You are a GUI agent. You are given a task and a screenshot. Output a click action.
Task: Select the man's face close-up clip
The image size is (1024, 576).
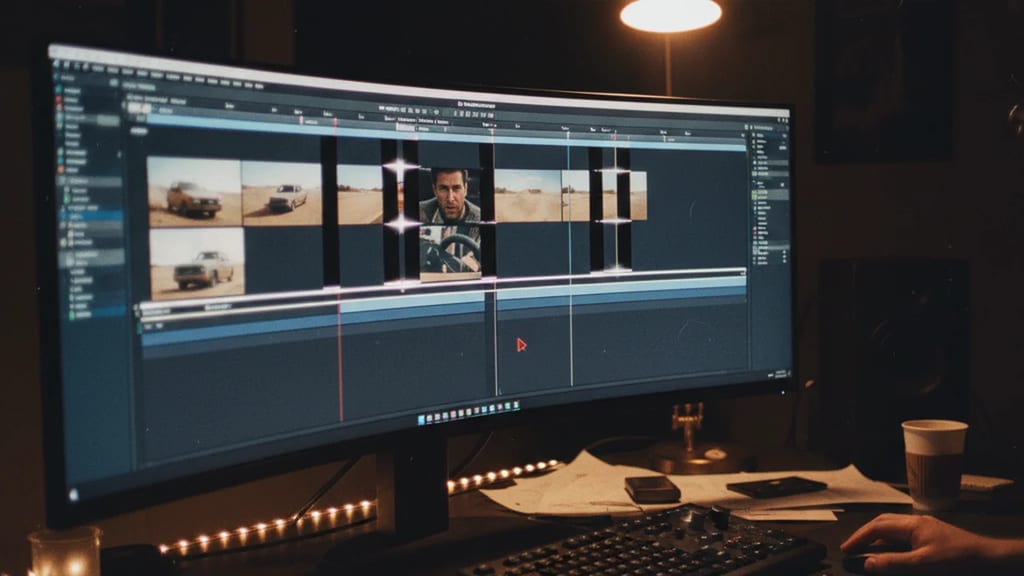pos(450,196)
